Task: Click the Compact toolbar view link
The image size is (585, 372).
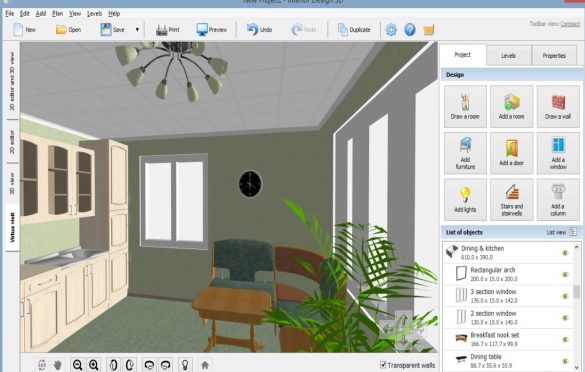Action: 570,24
